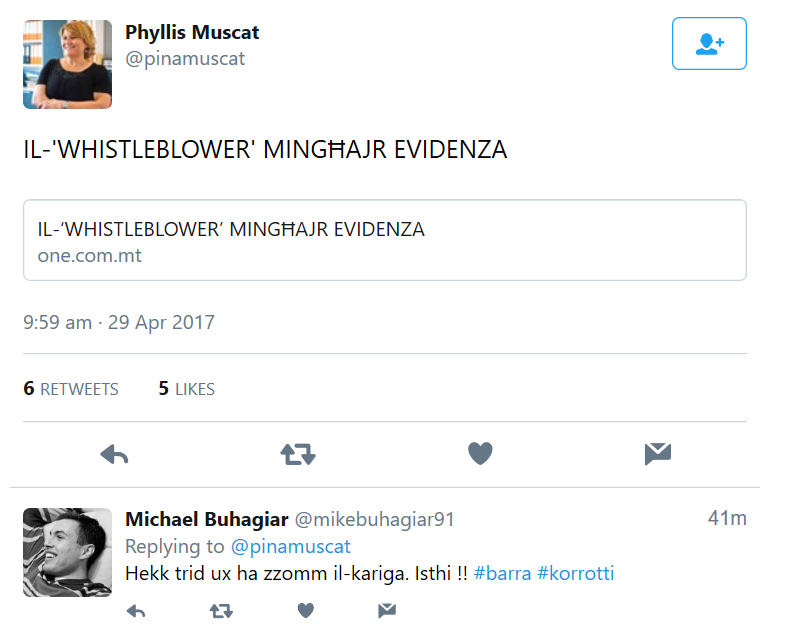
Task: Open Phyllis Muscat's name link
Action: 192,32
